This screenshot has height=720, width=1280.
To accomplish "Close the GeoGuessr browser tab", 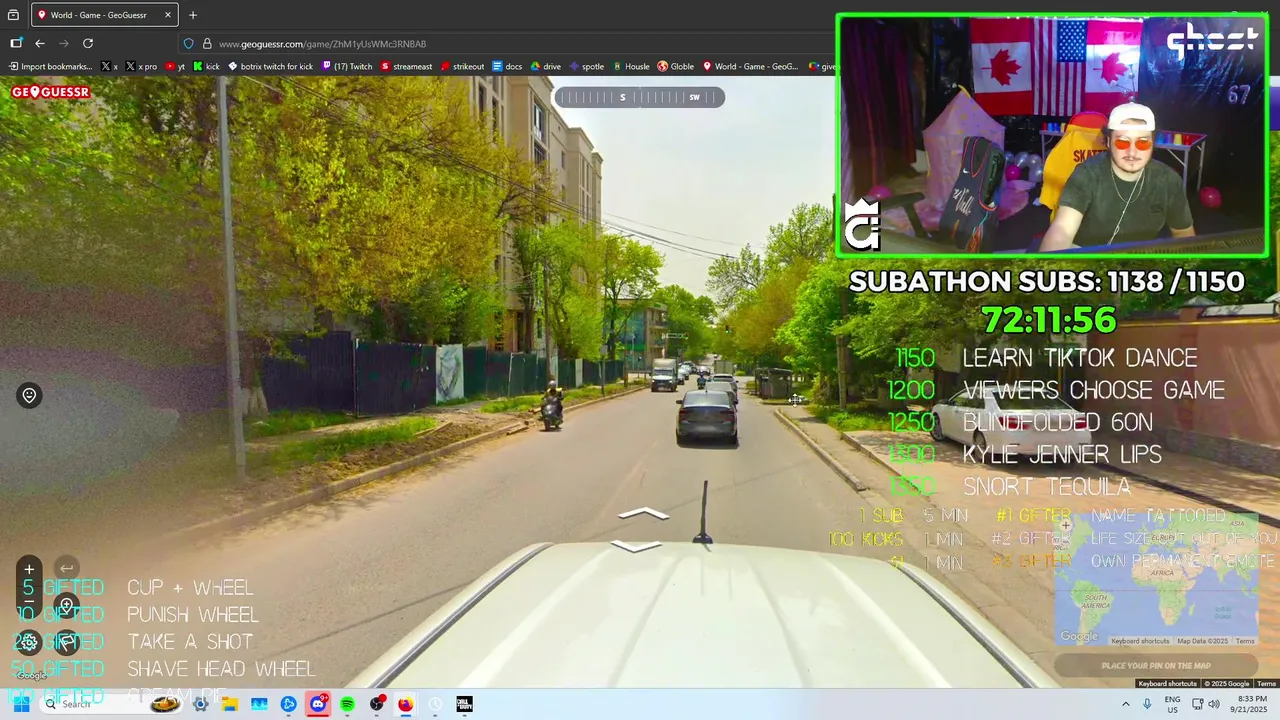I will point(168,15).
